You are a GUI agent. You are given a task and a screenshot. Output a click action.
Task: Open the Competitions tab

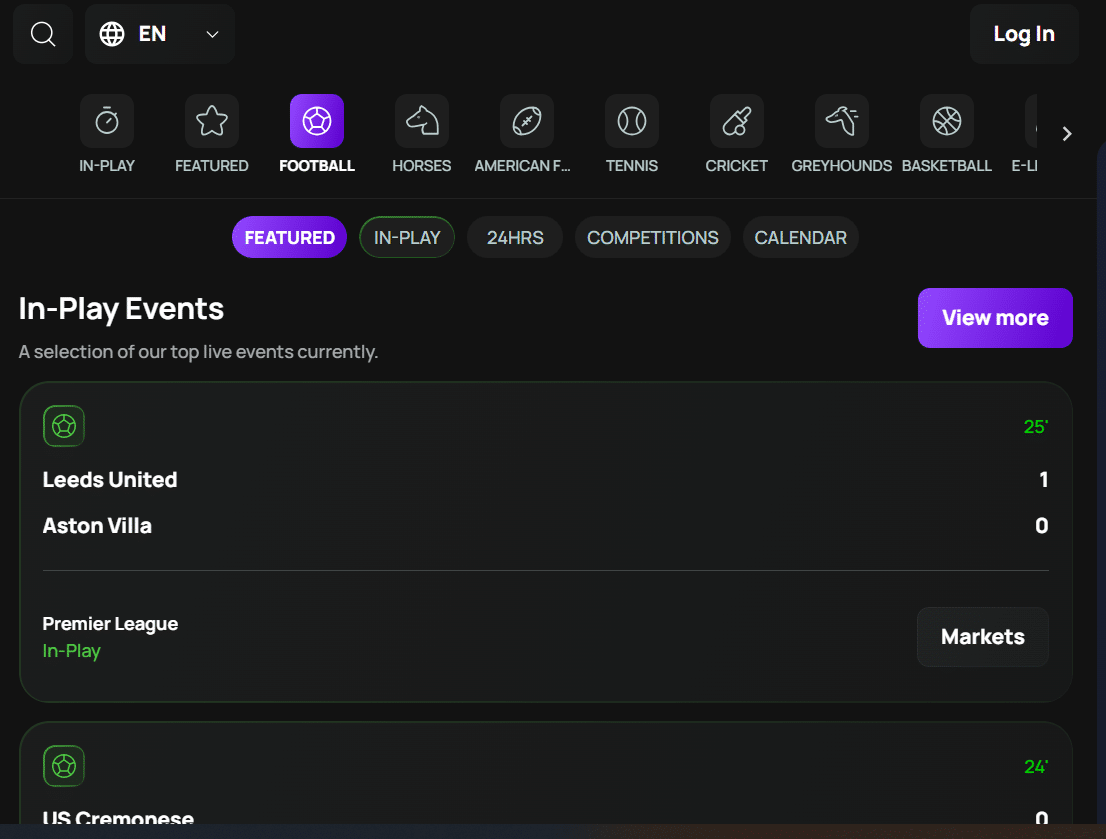click(x=652, y=238)
